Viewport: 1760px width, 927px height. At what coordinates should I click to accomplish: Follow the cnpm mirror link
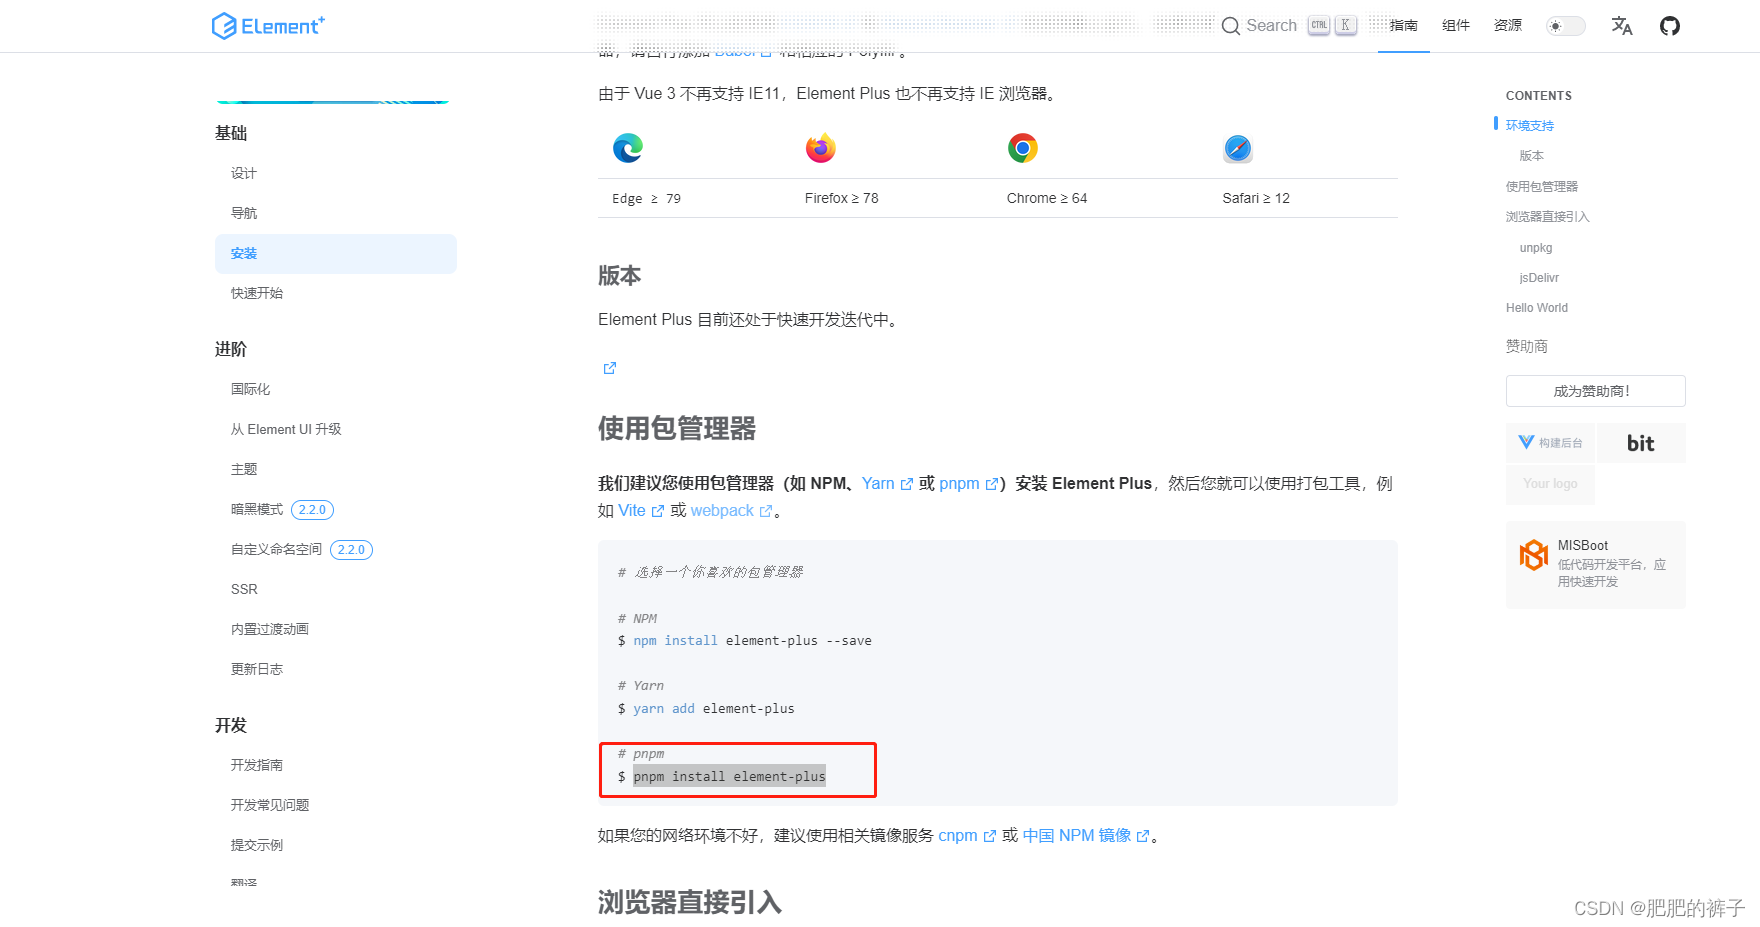tap(966, 836)
